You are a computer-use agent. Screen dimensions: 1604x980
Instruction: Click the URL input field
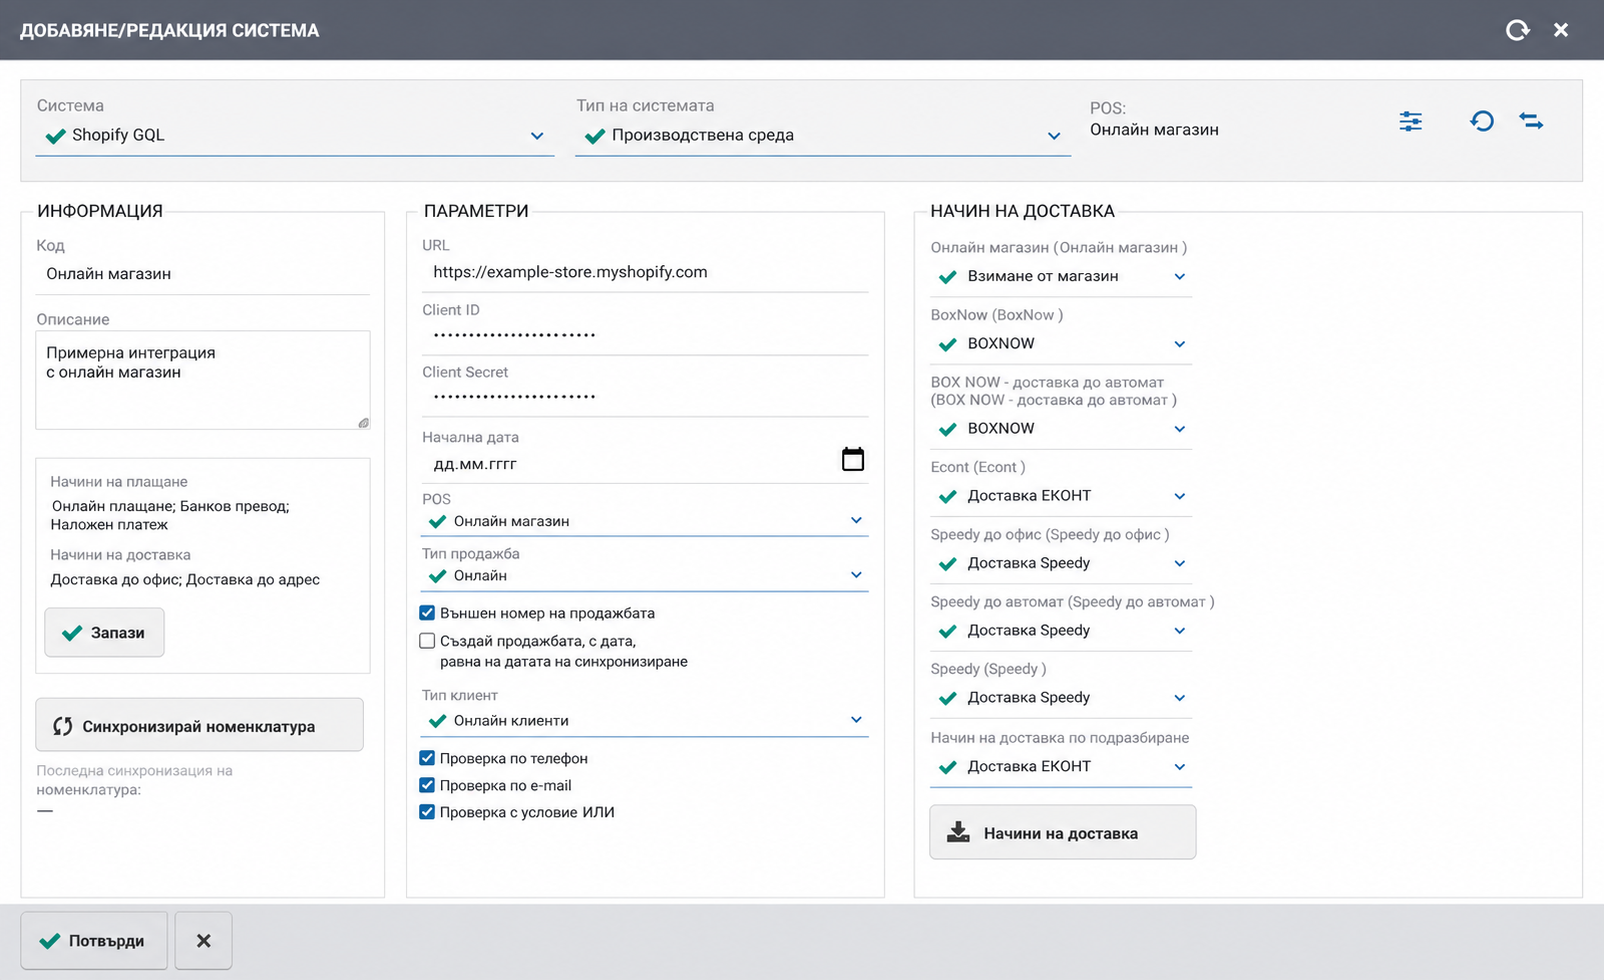645,272
